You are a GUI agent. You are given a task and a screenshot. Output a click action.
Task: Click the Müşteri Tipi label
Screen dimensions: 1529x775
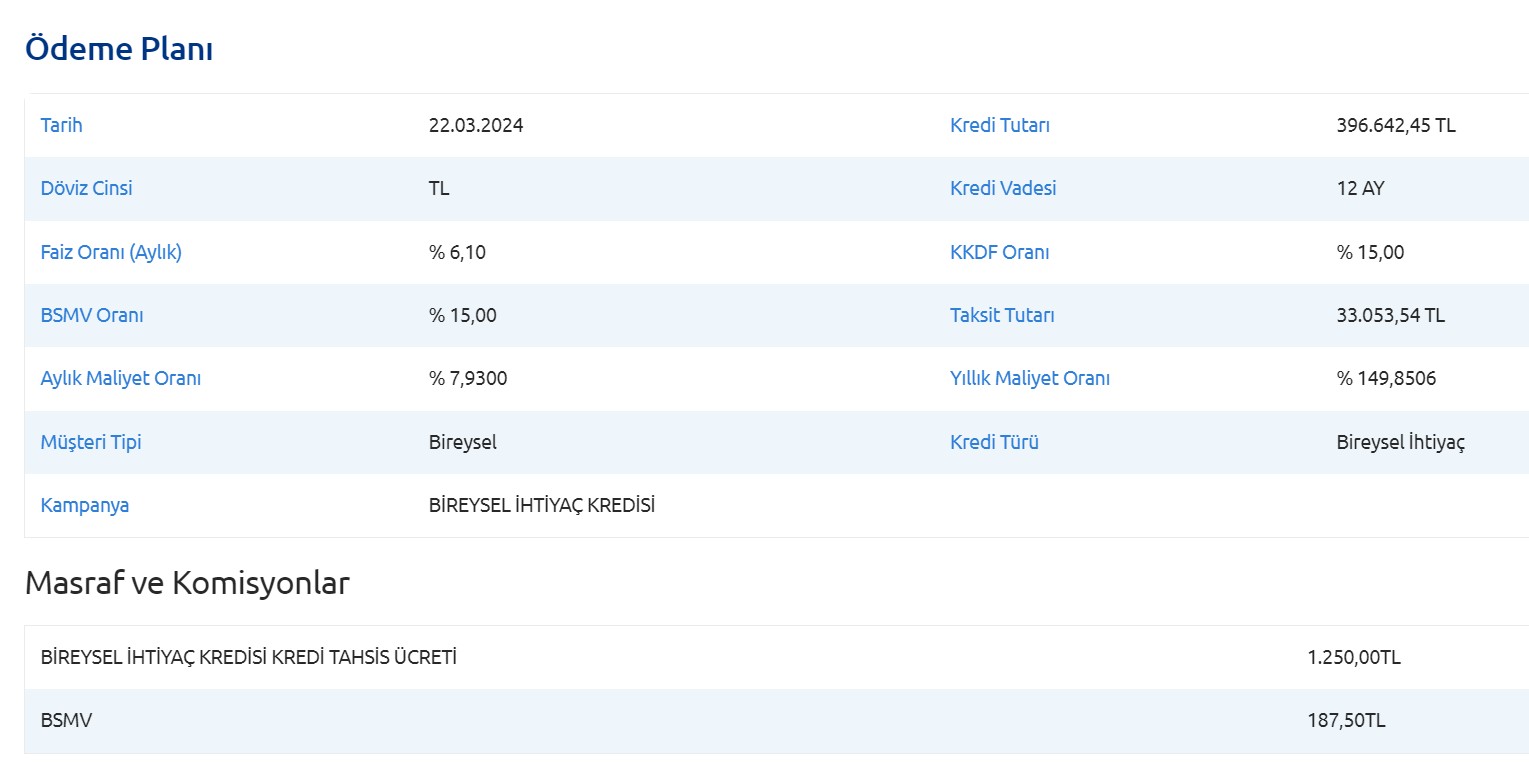(x=90, y=442)
